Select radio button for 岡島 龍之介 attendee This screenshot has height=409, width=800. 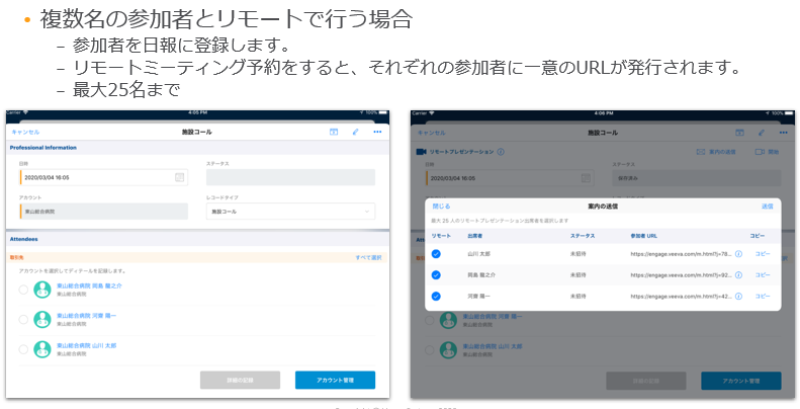click(x=23, y=290)
